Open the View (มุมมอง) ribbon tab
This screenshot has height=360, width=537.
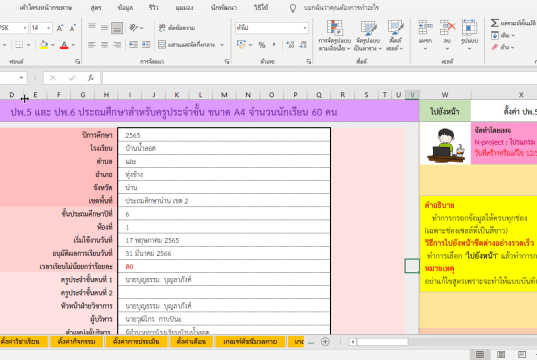tap(184, 8)
